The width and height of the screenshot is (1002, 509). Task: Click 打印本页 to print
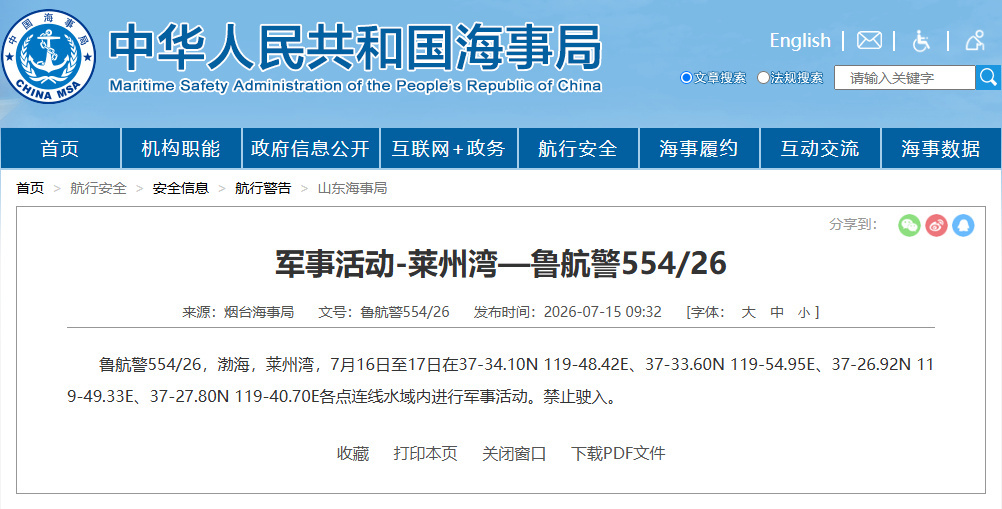[x=426, y=453]
